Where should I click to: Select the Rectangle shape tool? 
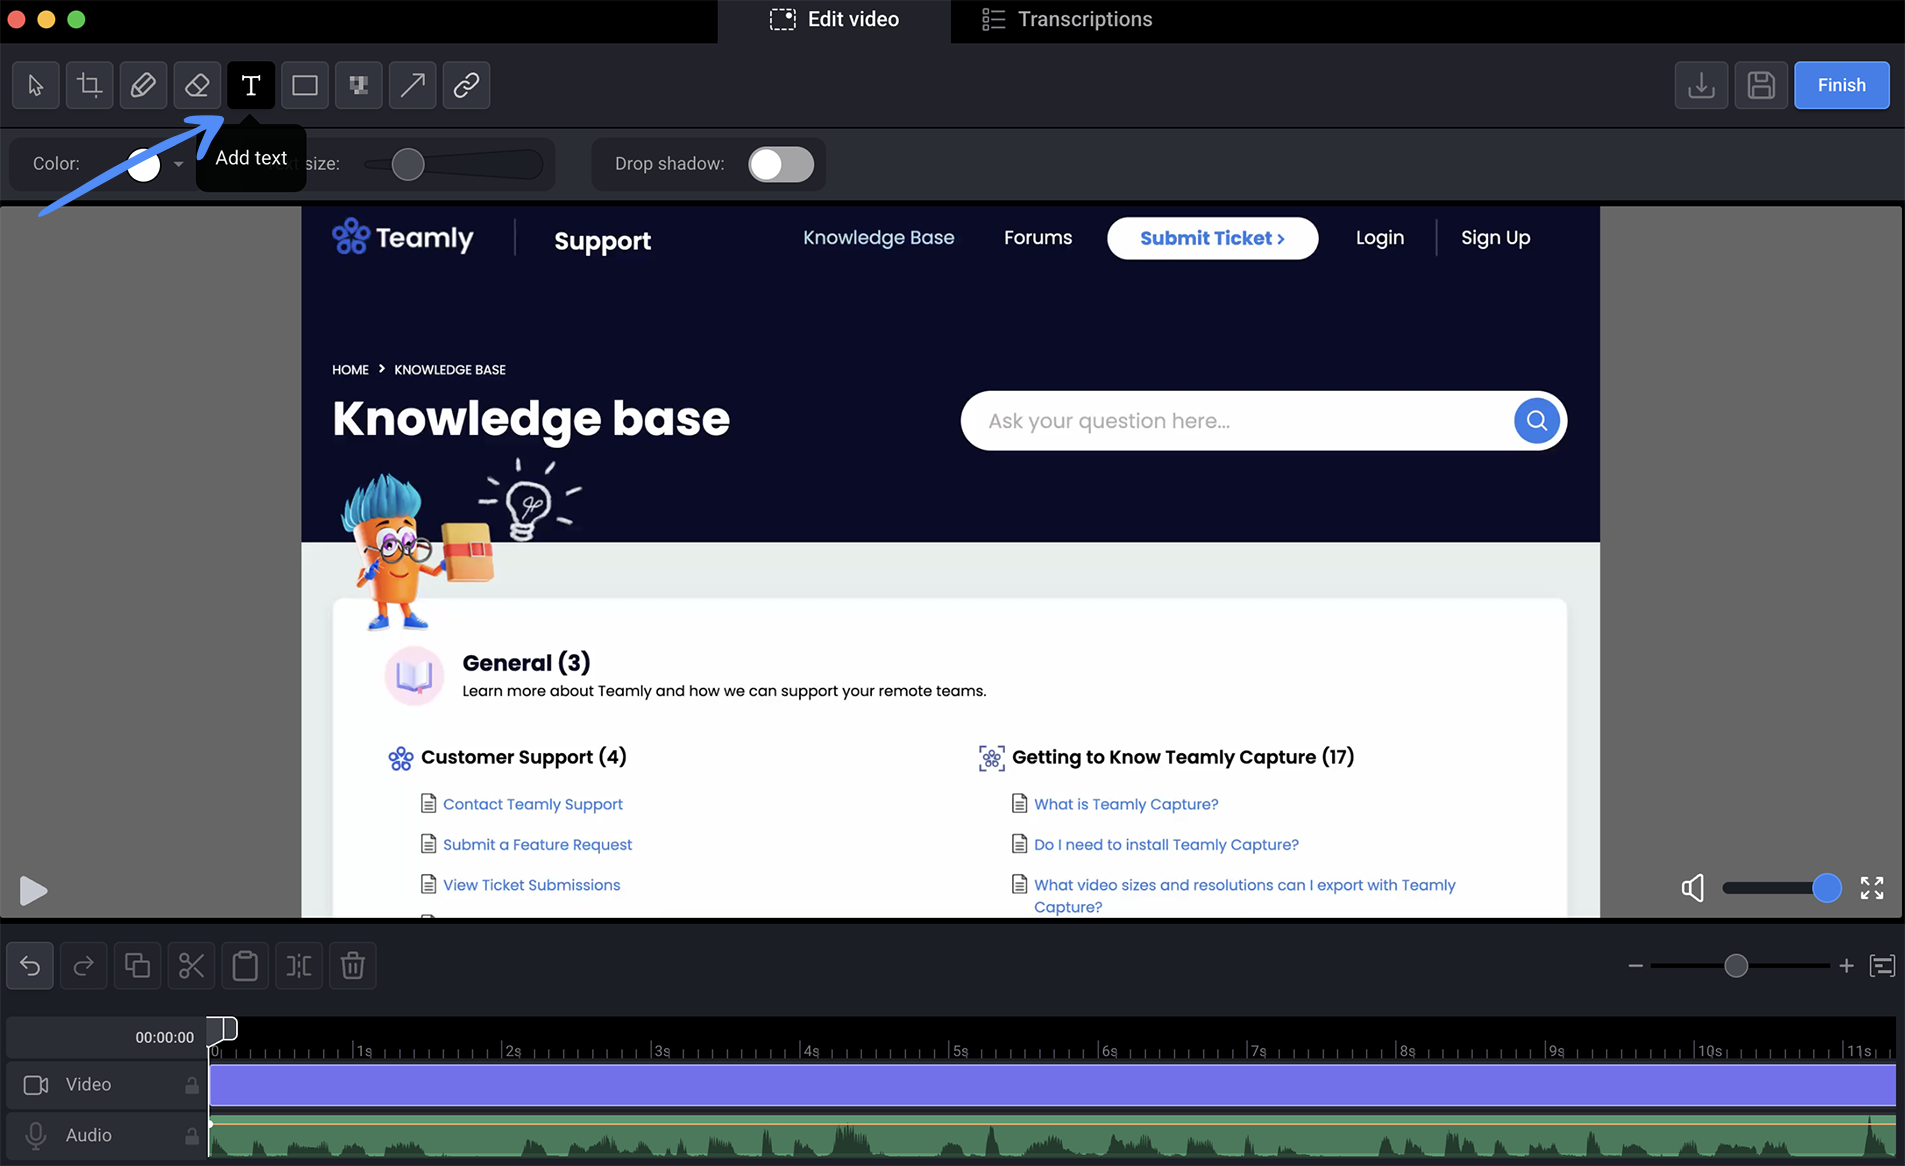pyautogui.click(x=305, y=85)
